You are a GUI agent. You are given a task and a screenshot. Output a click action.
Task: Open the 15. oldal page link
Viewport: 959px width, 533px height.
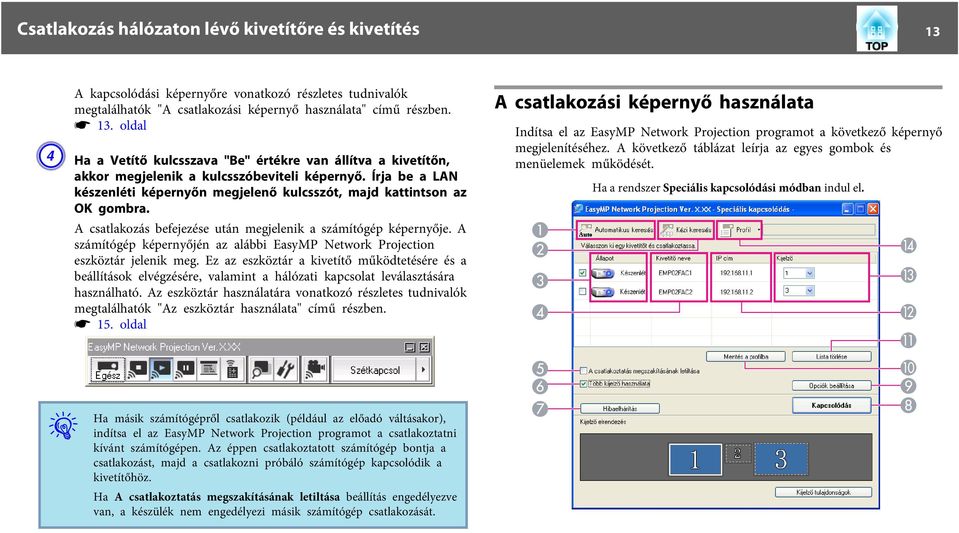point(122,324)
